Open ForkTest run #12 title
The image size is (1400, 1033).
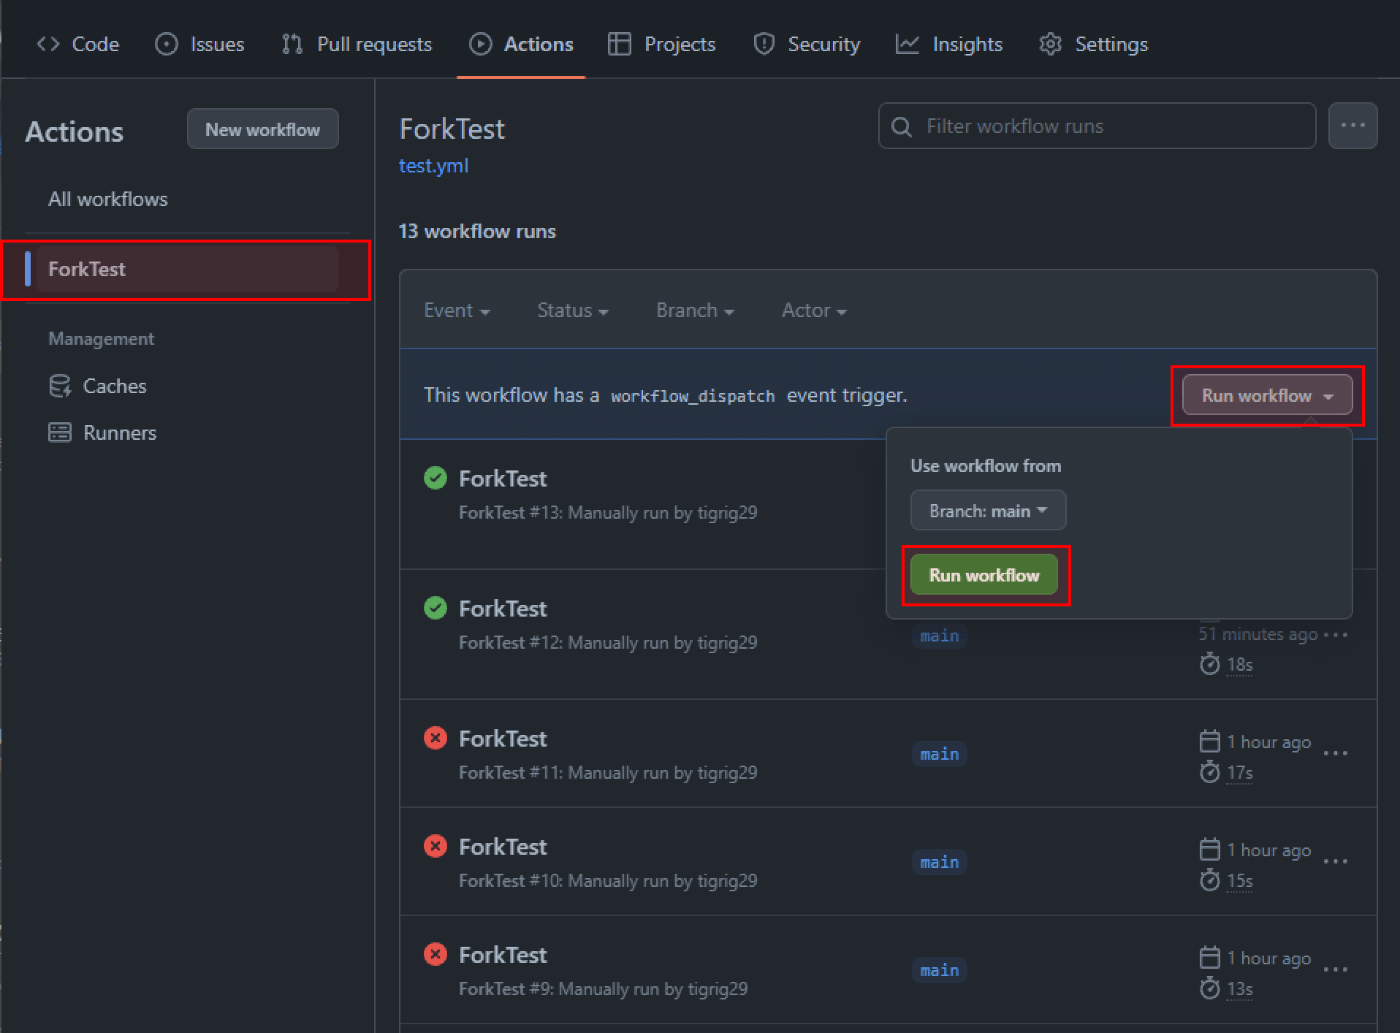pos(503,609)
